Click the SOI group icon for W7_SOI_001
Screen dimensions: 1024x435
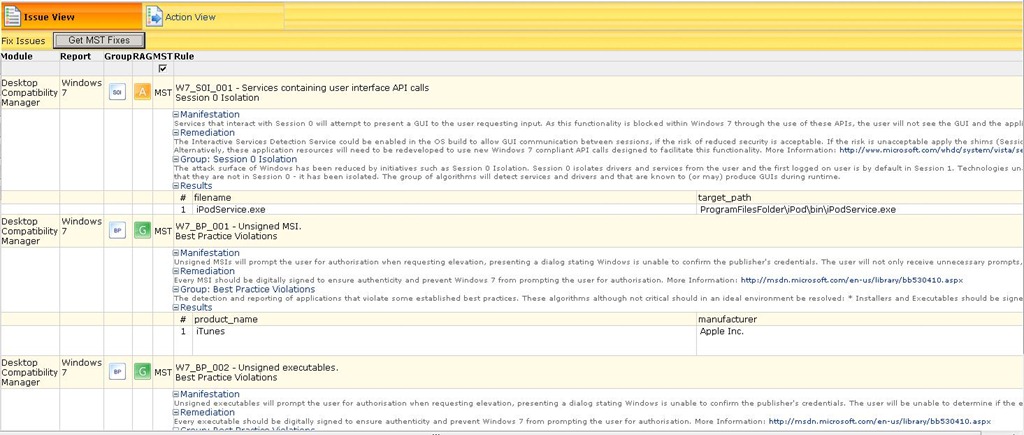click(117, 92)
